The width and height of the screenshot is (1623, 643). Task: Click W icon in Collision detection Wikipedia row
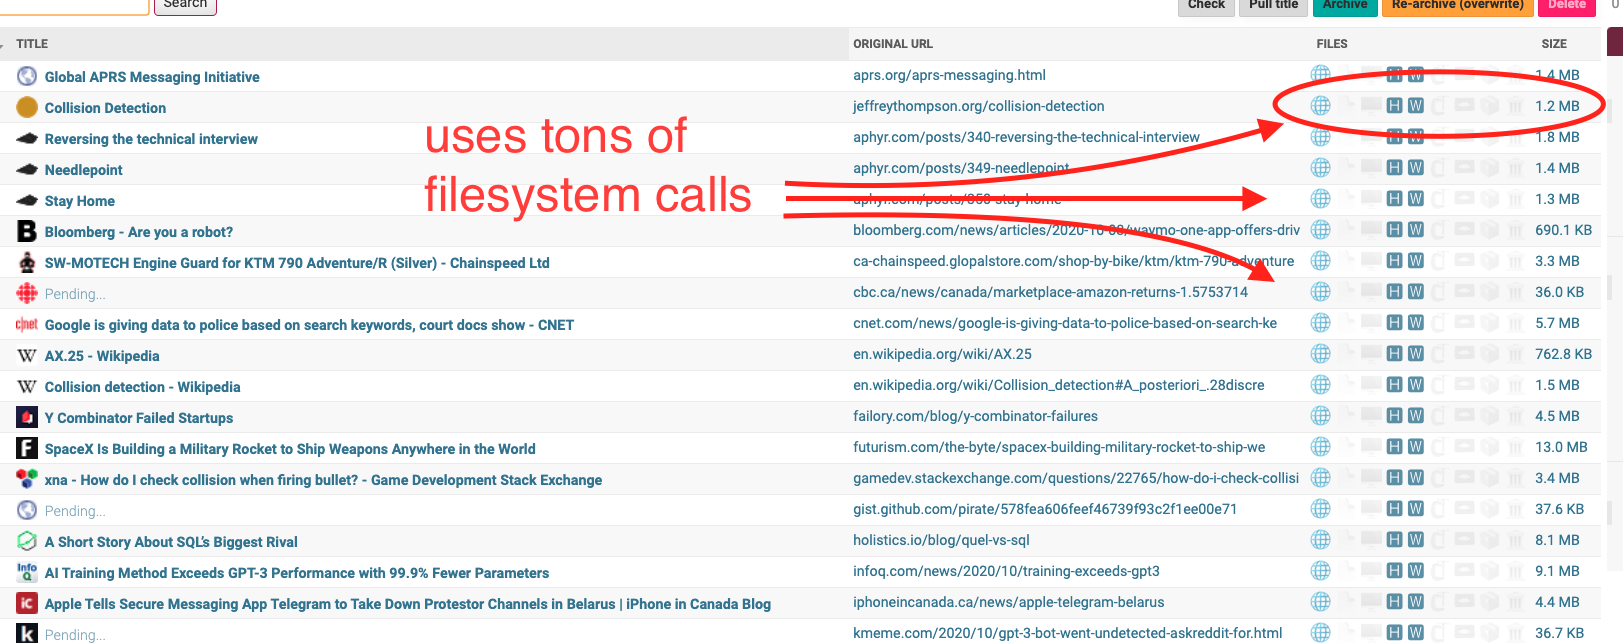1416,385
